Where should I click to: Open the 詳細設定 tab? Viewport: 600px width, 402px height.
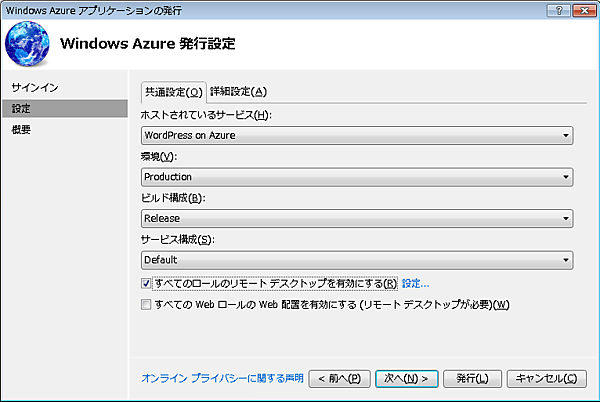point(238,92)
